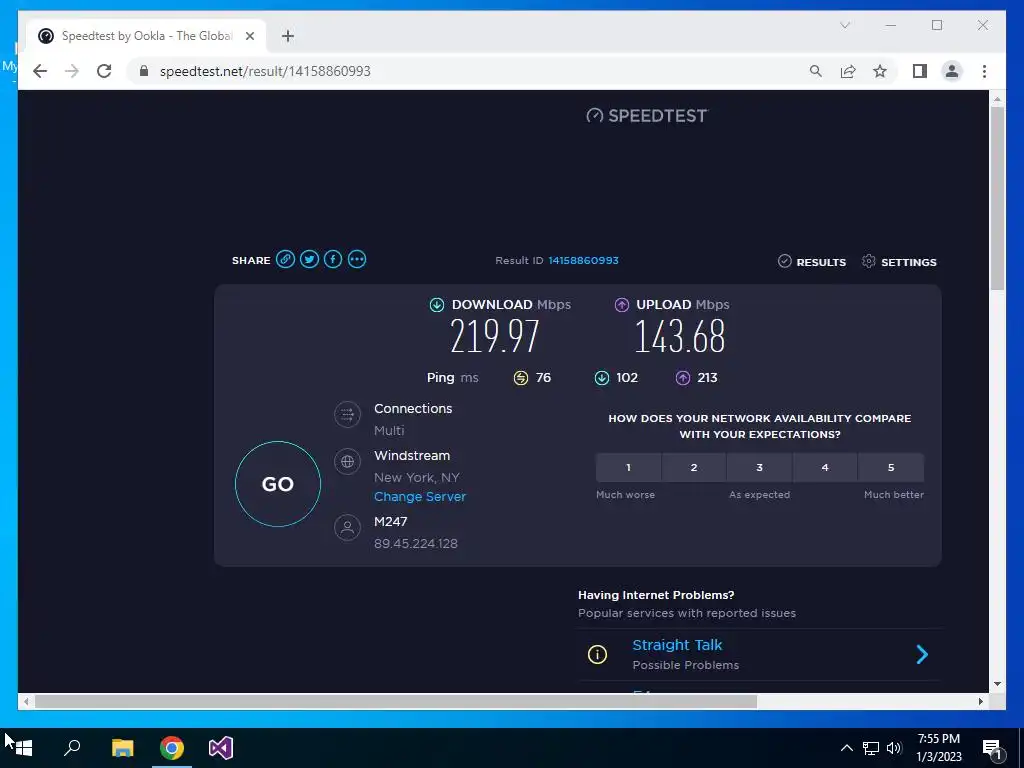Open Speedtest Settings
The width and height of the screenshot is (1024, 768).
899,262
